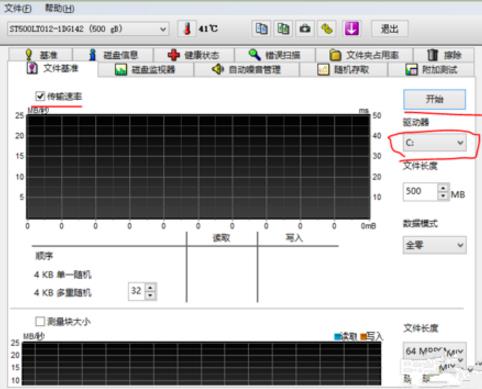Expand the ST500LT012 disk selector dropdown
The image size is (482, 389).
tap(88, 29)
